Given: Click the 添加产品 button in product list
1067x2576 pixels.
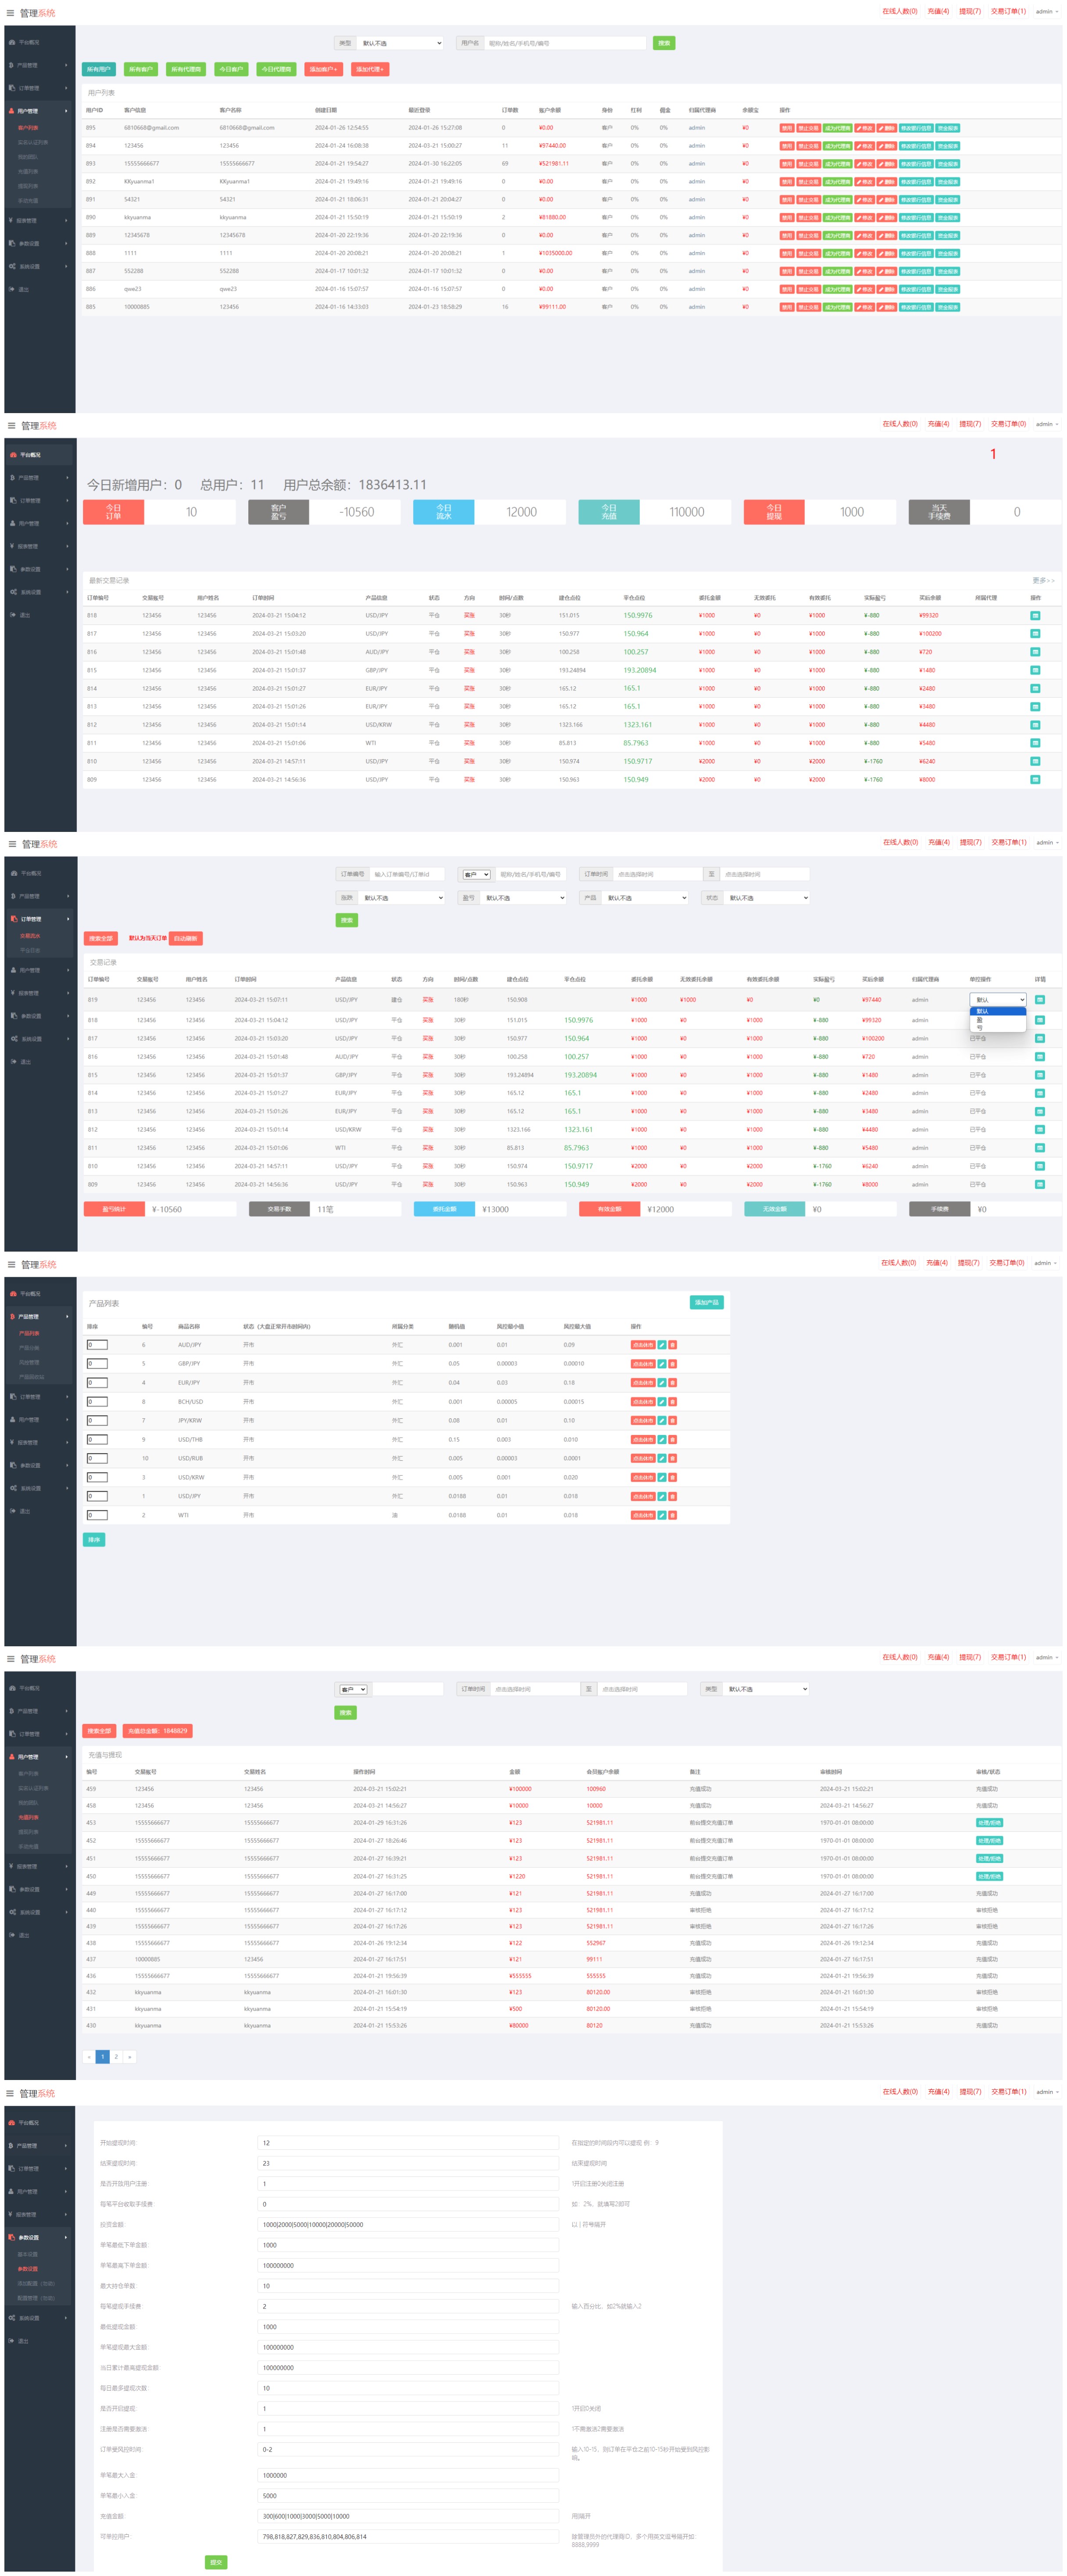Looking at the screenshot, I should point(706,1303).
